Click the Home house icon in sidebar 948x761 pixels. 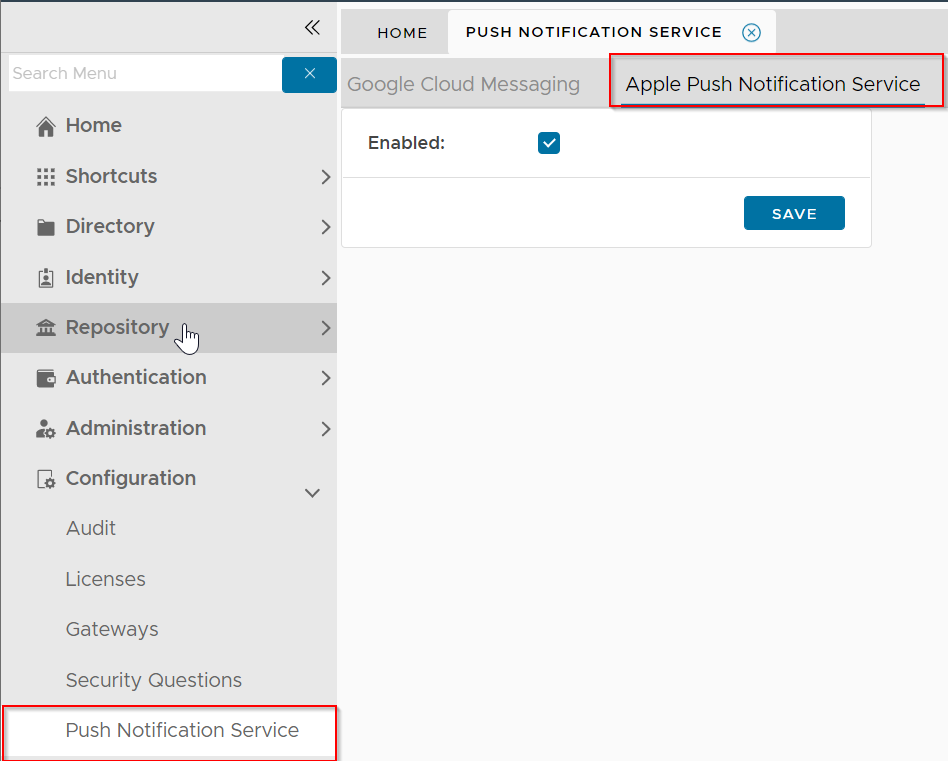tap(45, 126)
